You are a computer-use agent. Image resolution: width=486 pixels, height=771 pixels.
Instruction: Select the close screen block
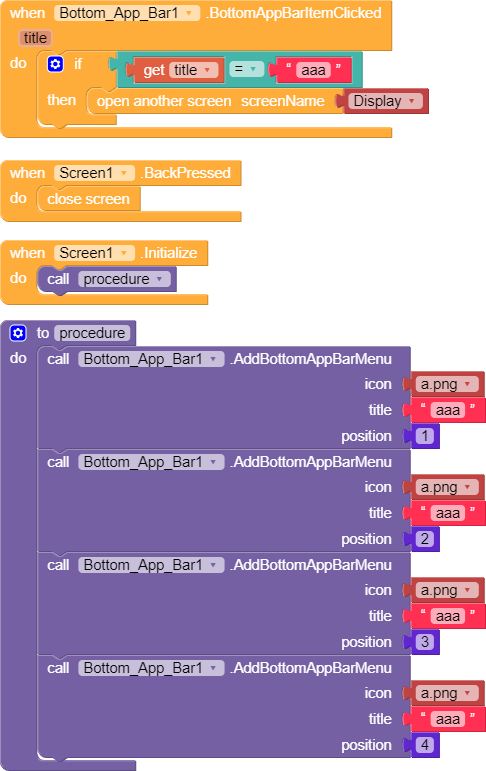click(89, 199)
